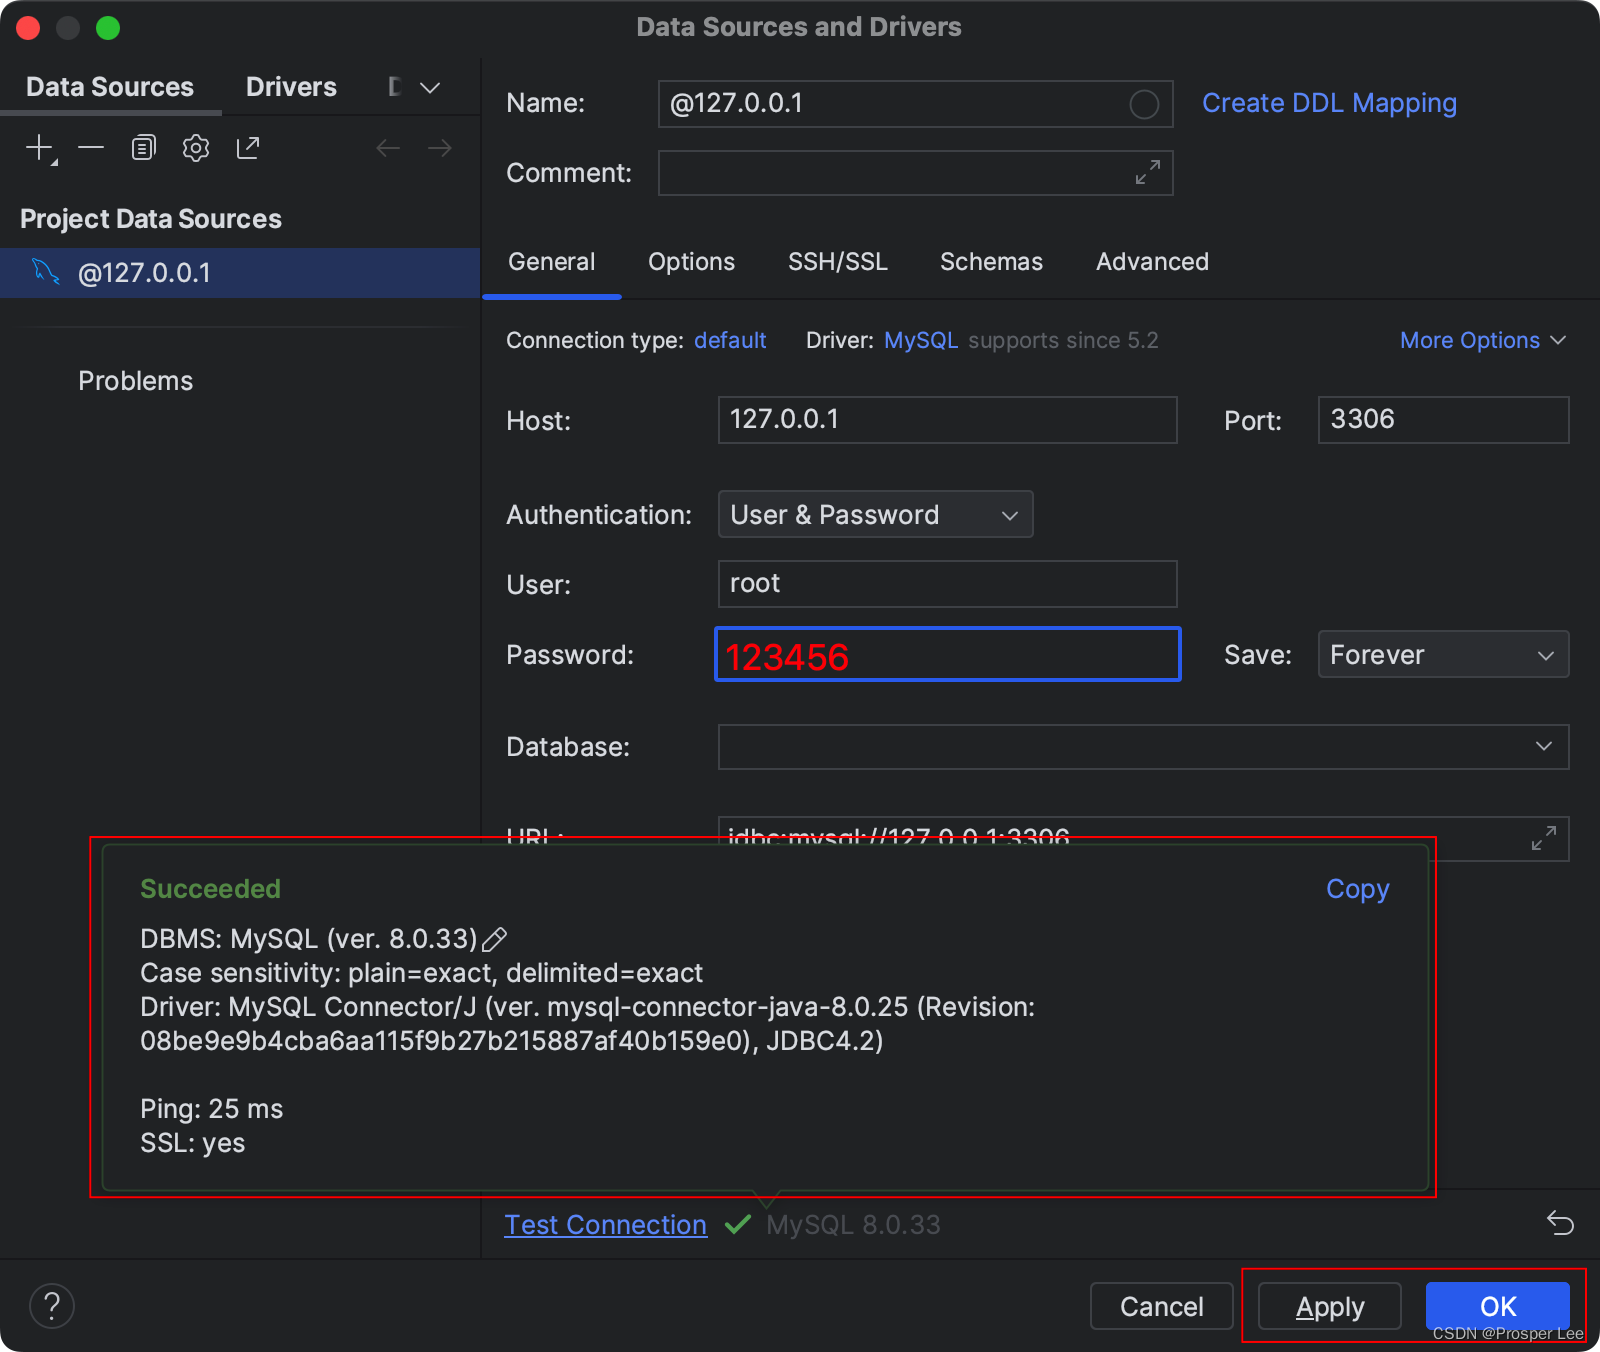
Task: Click the MySQL 8.0.33 status text
Action: tap(853, 1225)
